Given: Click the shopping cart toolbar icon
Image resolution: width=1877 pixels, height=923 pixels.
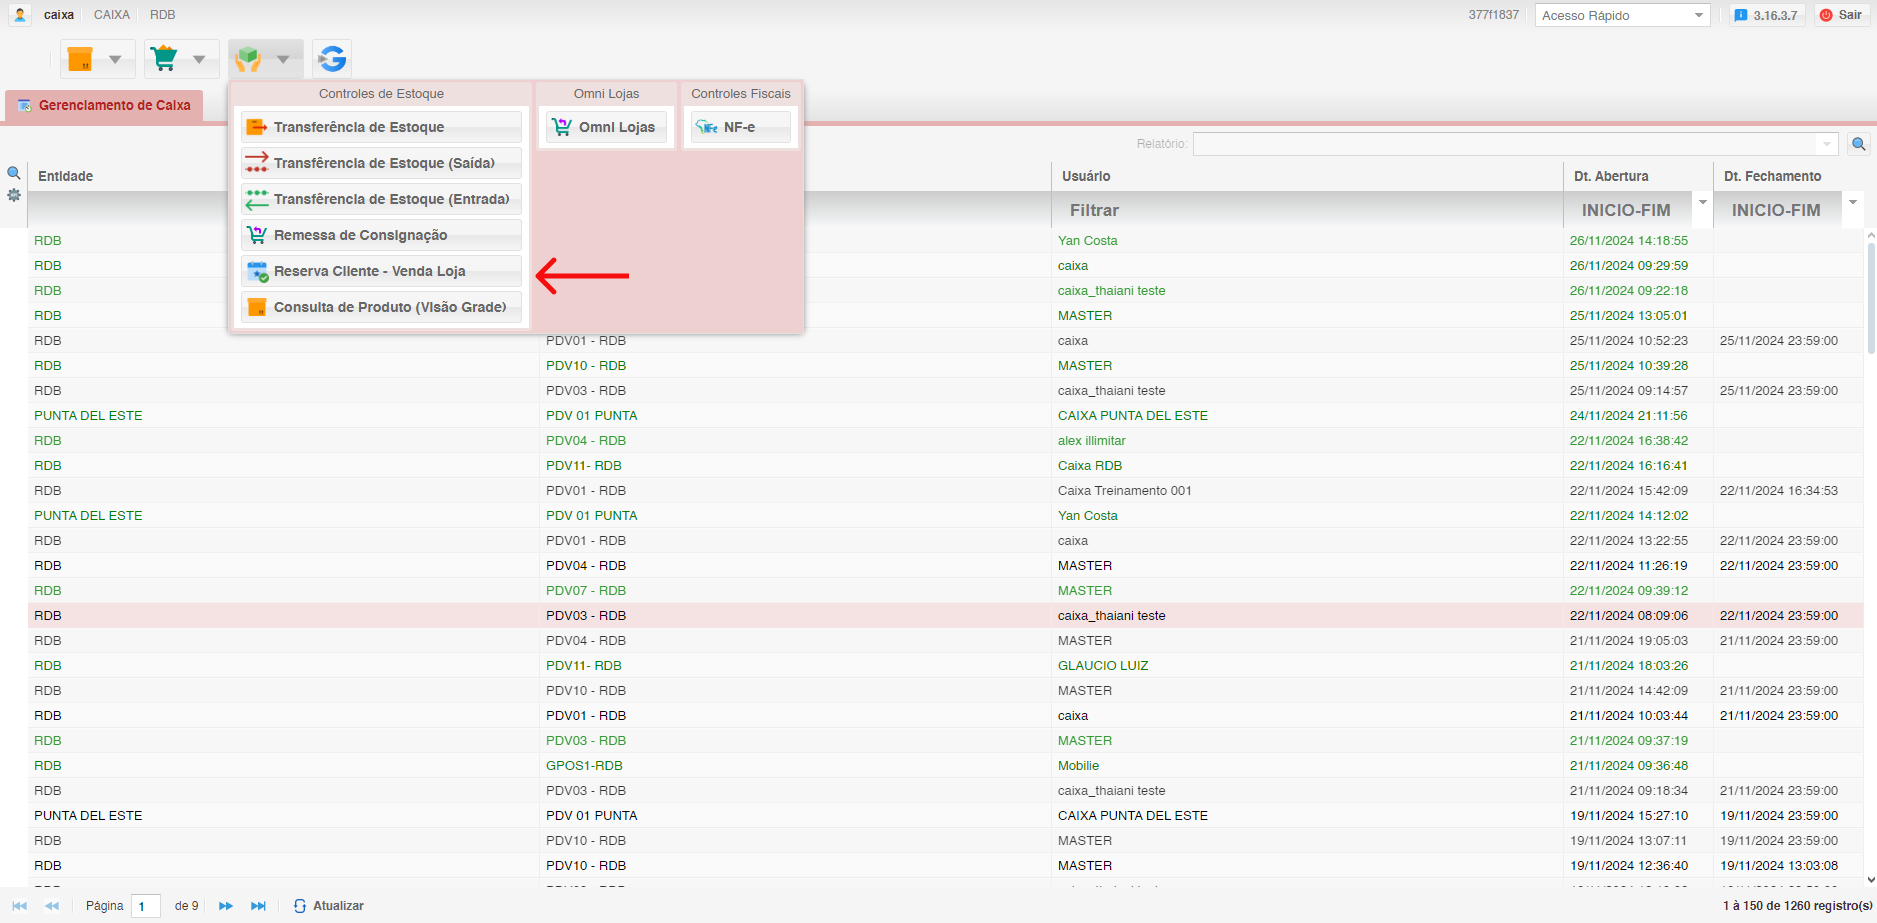Looking at the screenshot, I should click(x=164, y=59).
